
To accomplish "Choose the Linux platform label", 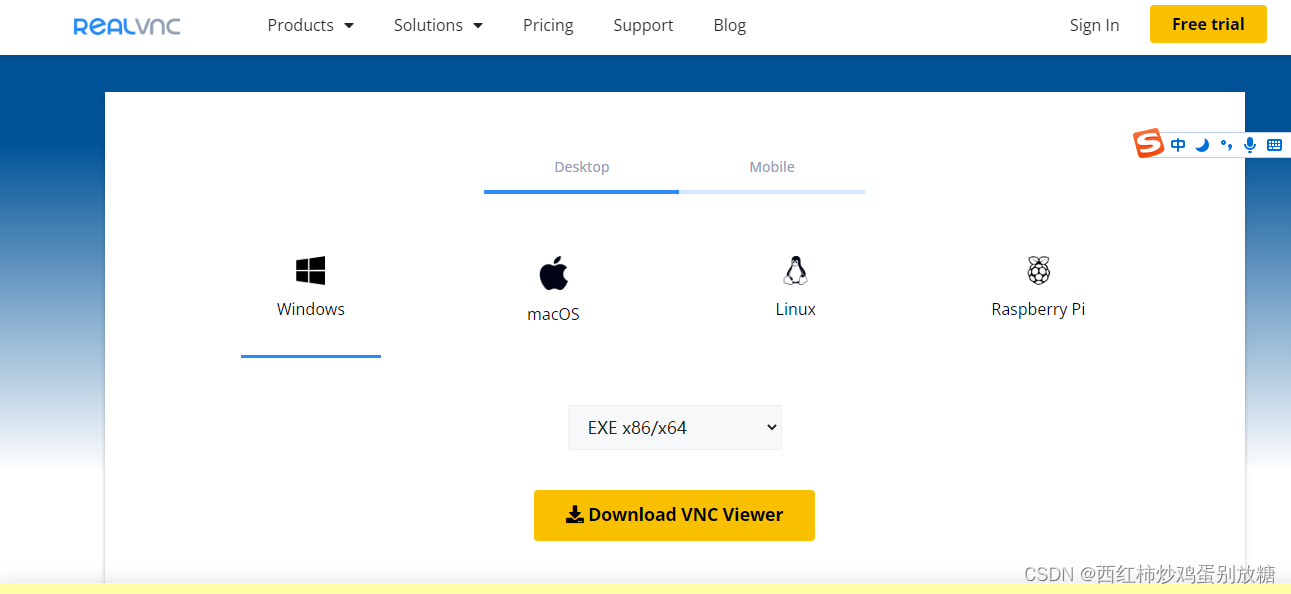I will [796, 309].
